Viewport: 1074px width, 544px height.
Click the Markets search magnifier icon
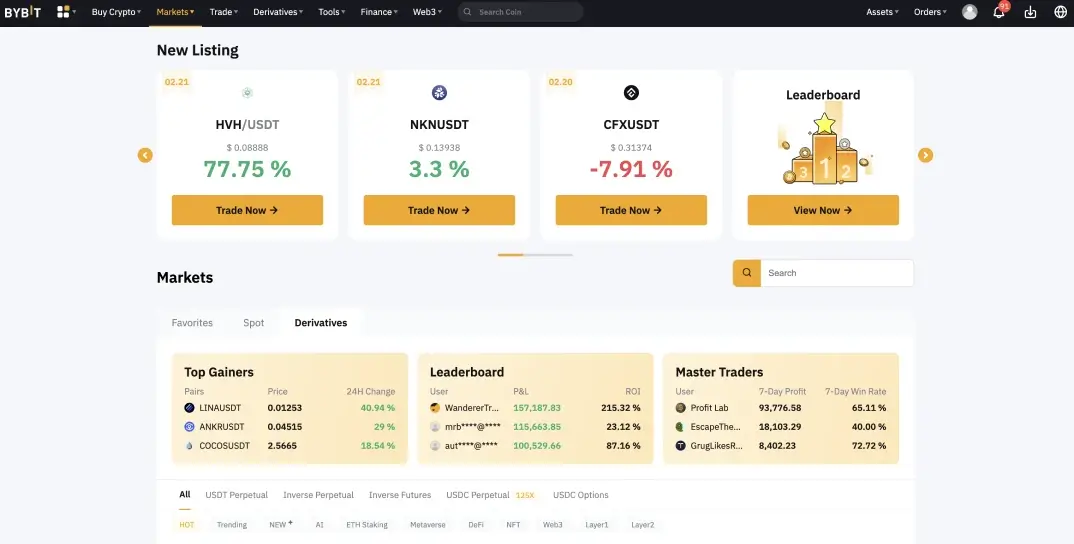click(x=747, y=273)
